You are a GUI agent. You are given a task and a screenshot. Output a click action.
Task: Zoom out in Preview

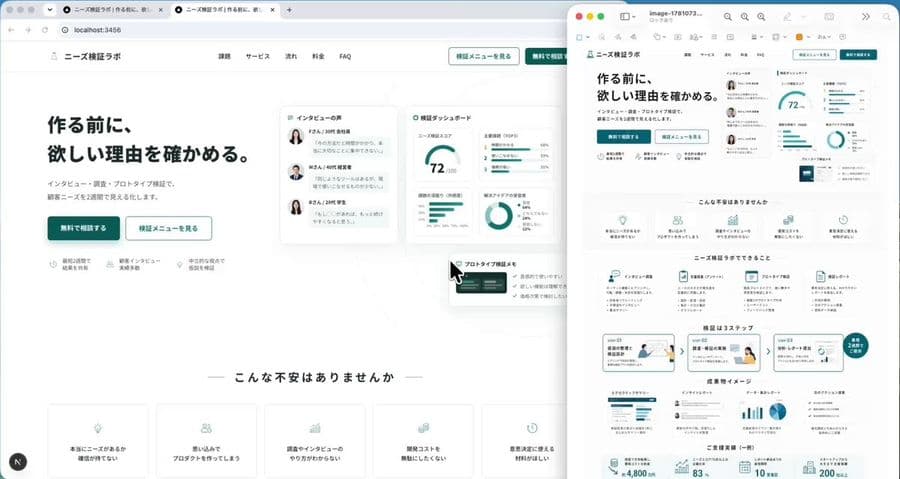click(x=728, y=17)
